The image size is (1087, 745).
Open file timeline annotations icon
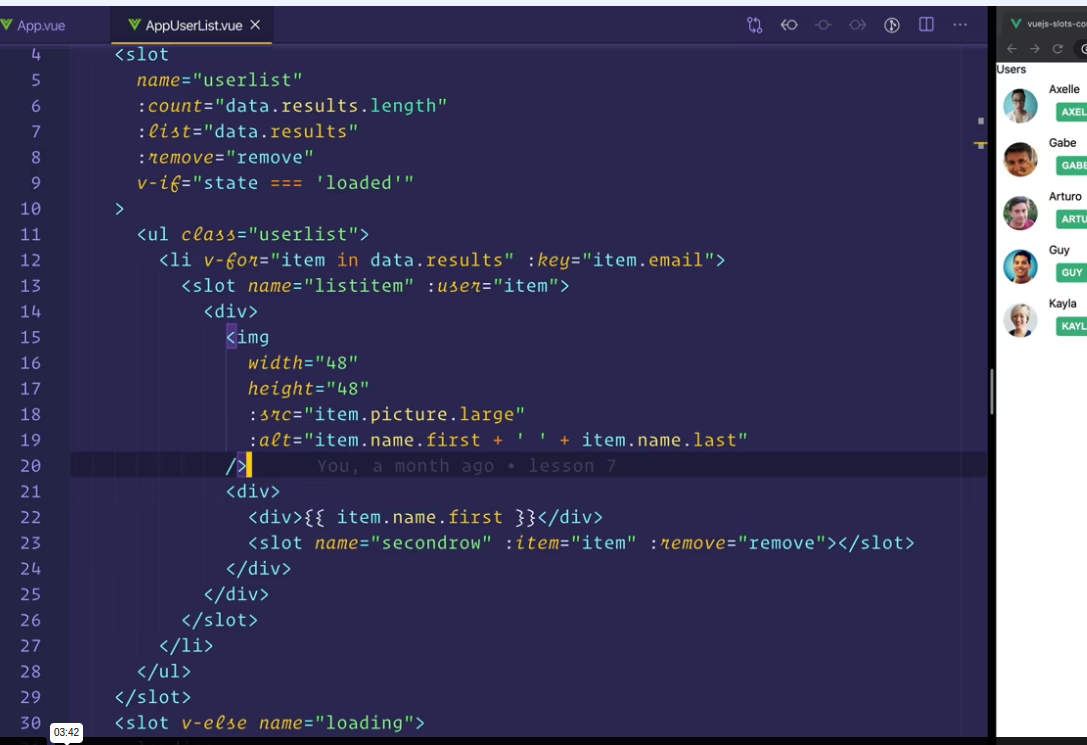point(892,25)
